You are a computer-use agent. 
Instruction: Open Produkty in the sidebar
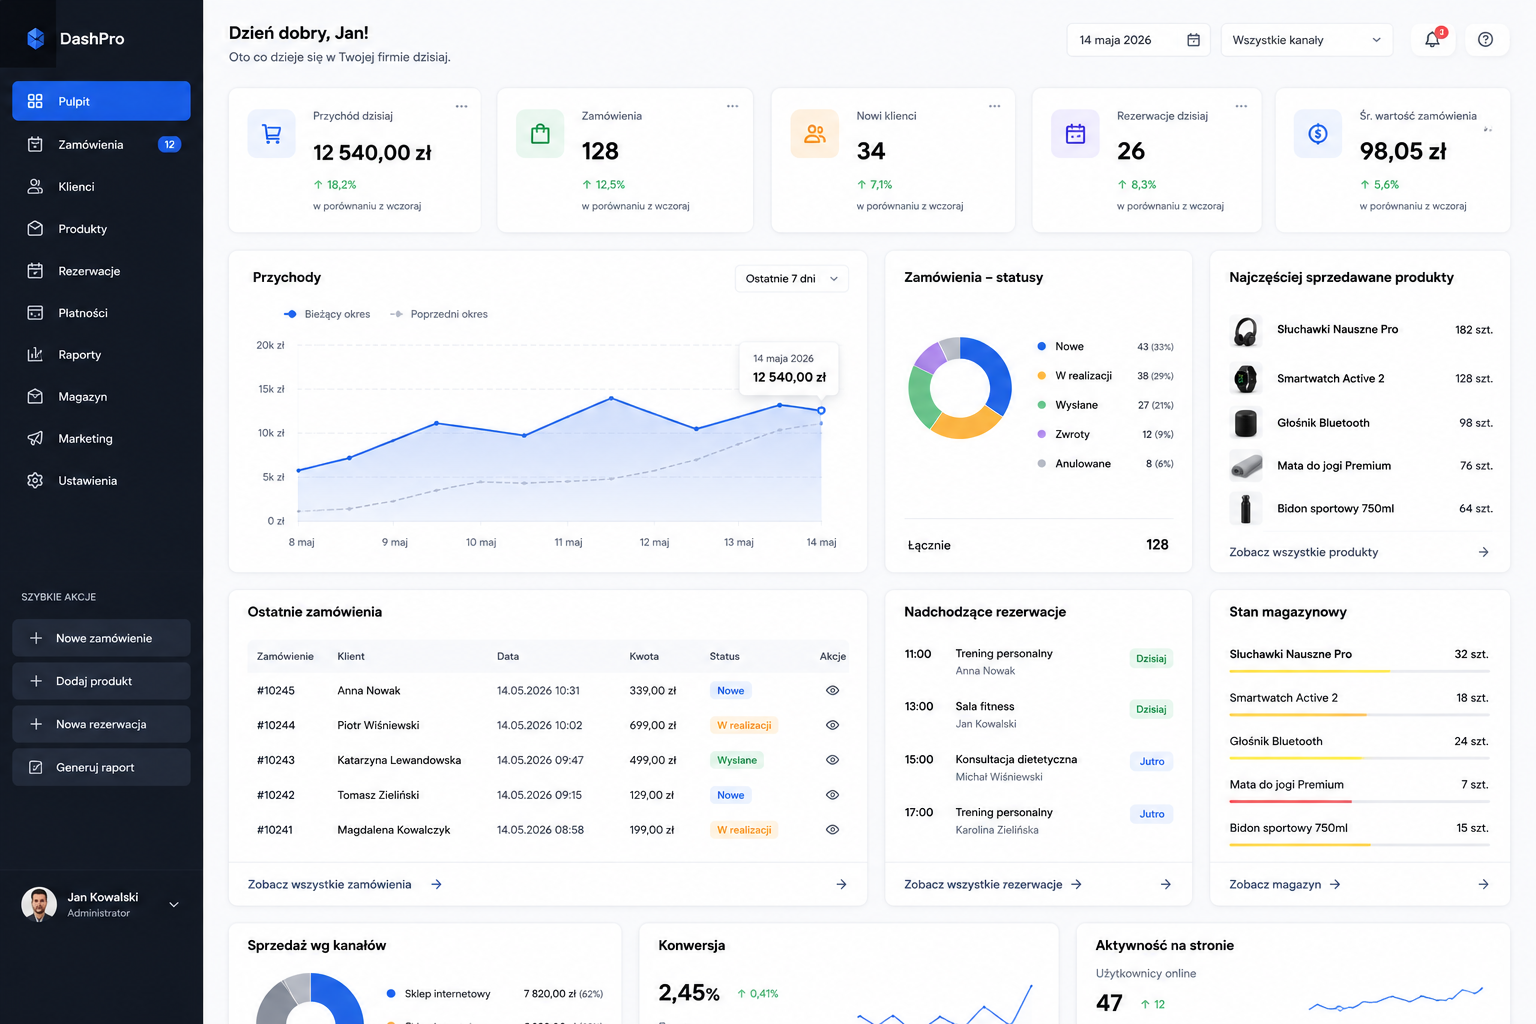point(101,229)
